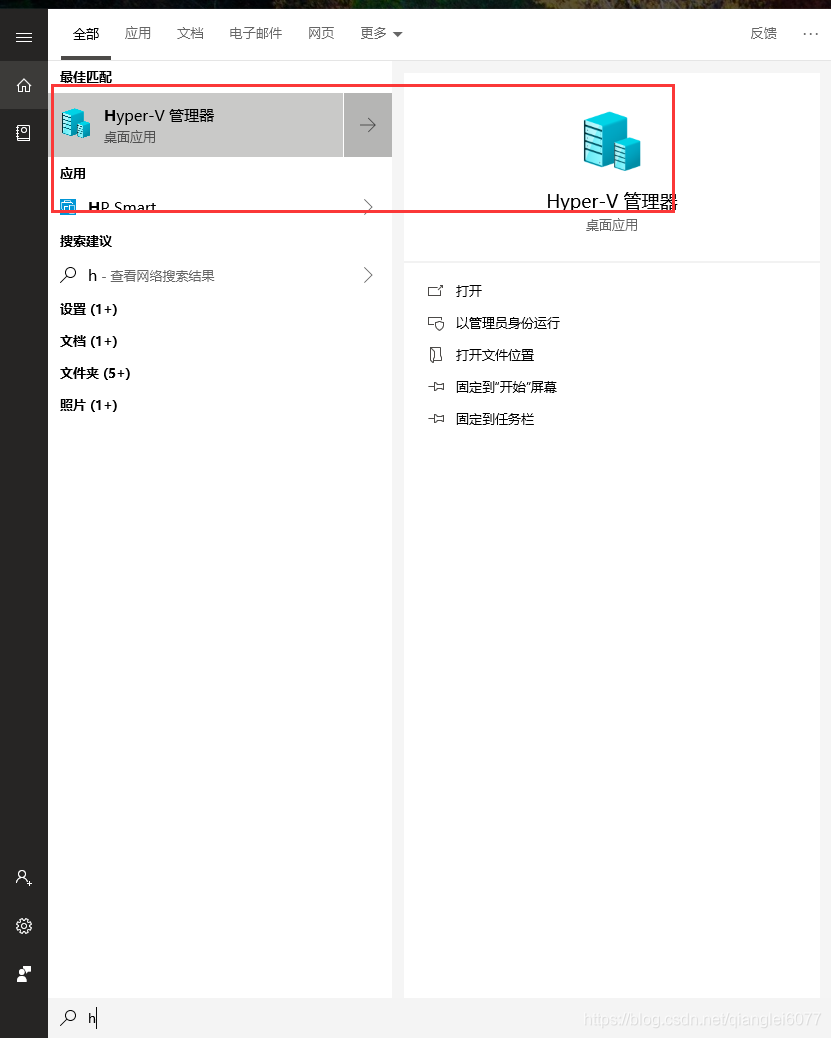
Task: Click the add account icon in the sidebar
Action: point(24,878)
